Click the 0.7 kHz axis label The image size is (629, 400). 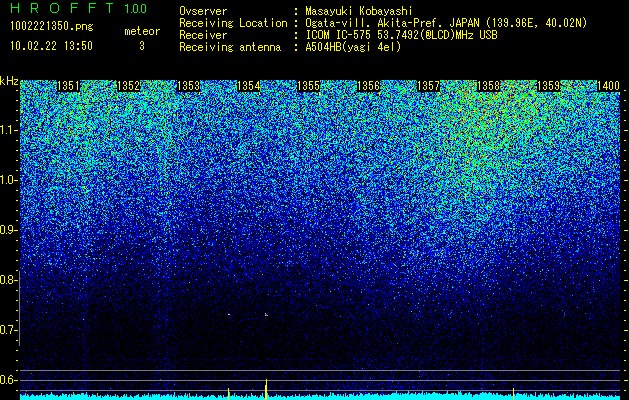[8, 330]
